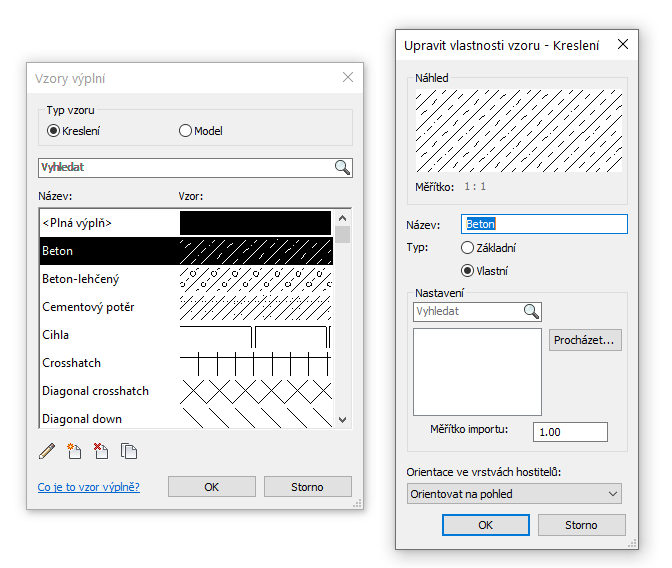Open the Co je to vzor výplně link
Screen dimensions: 672x568
(88, 487)
